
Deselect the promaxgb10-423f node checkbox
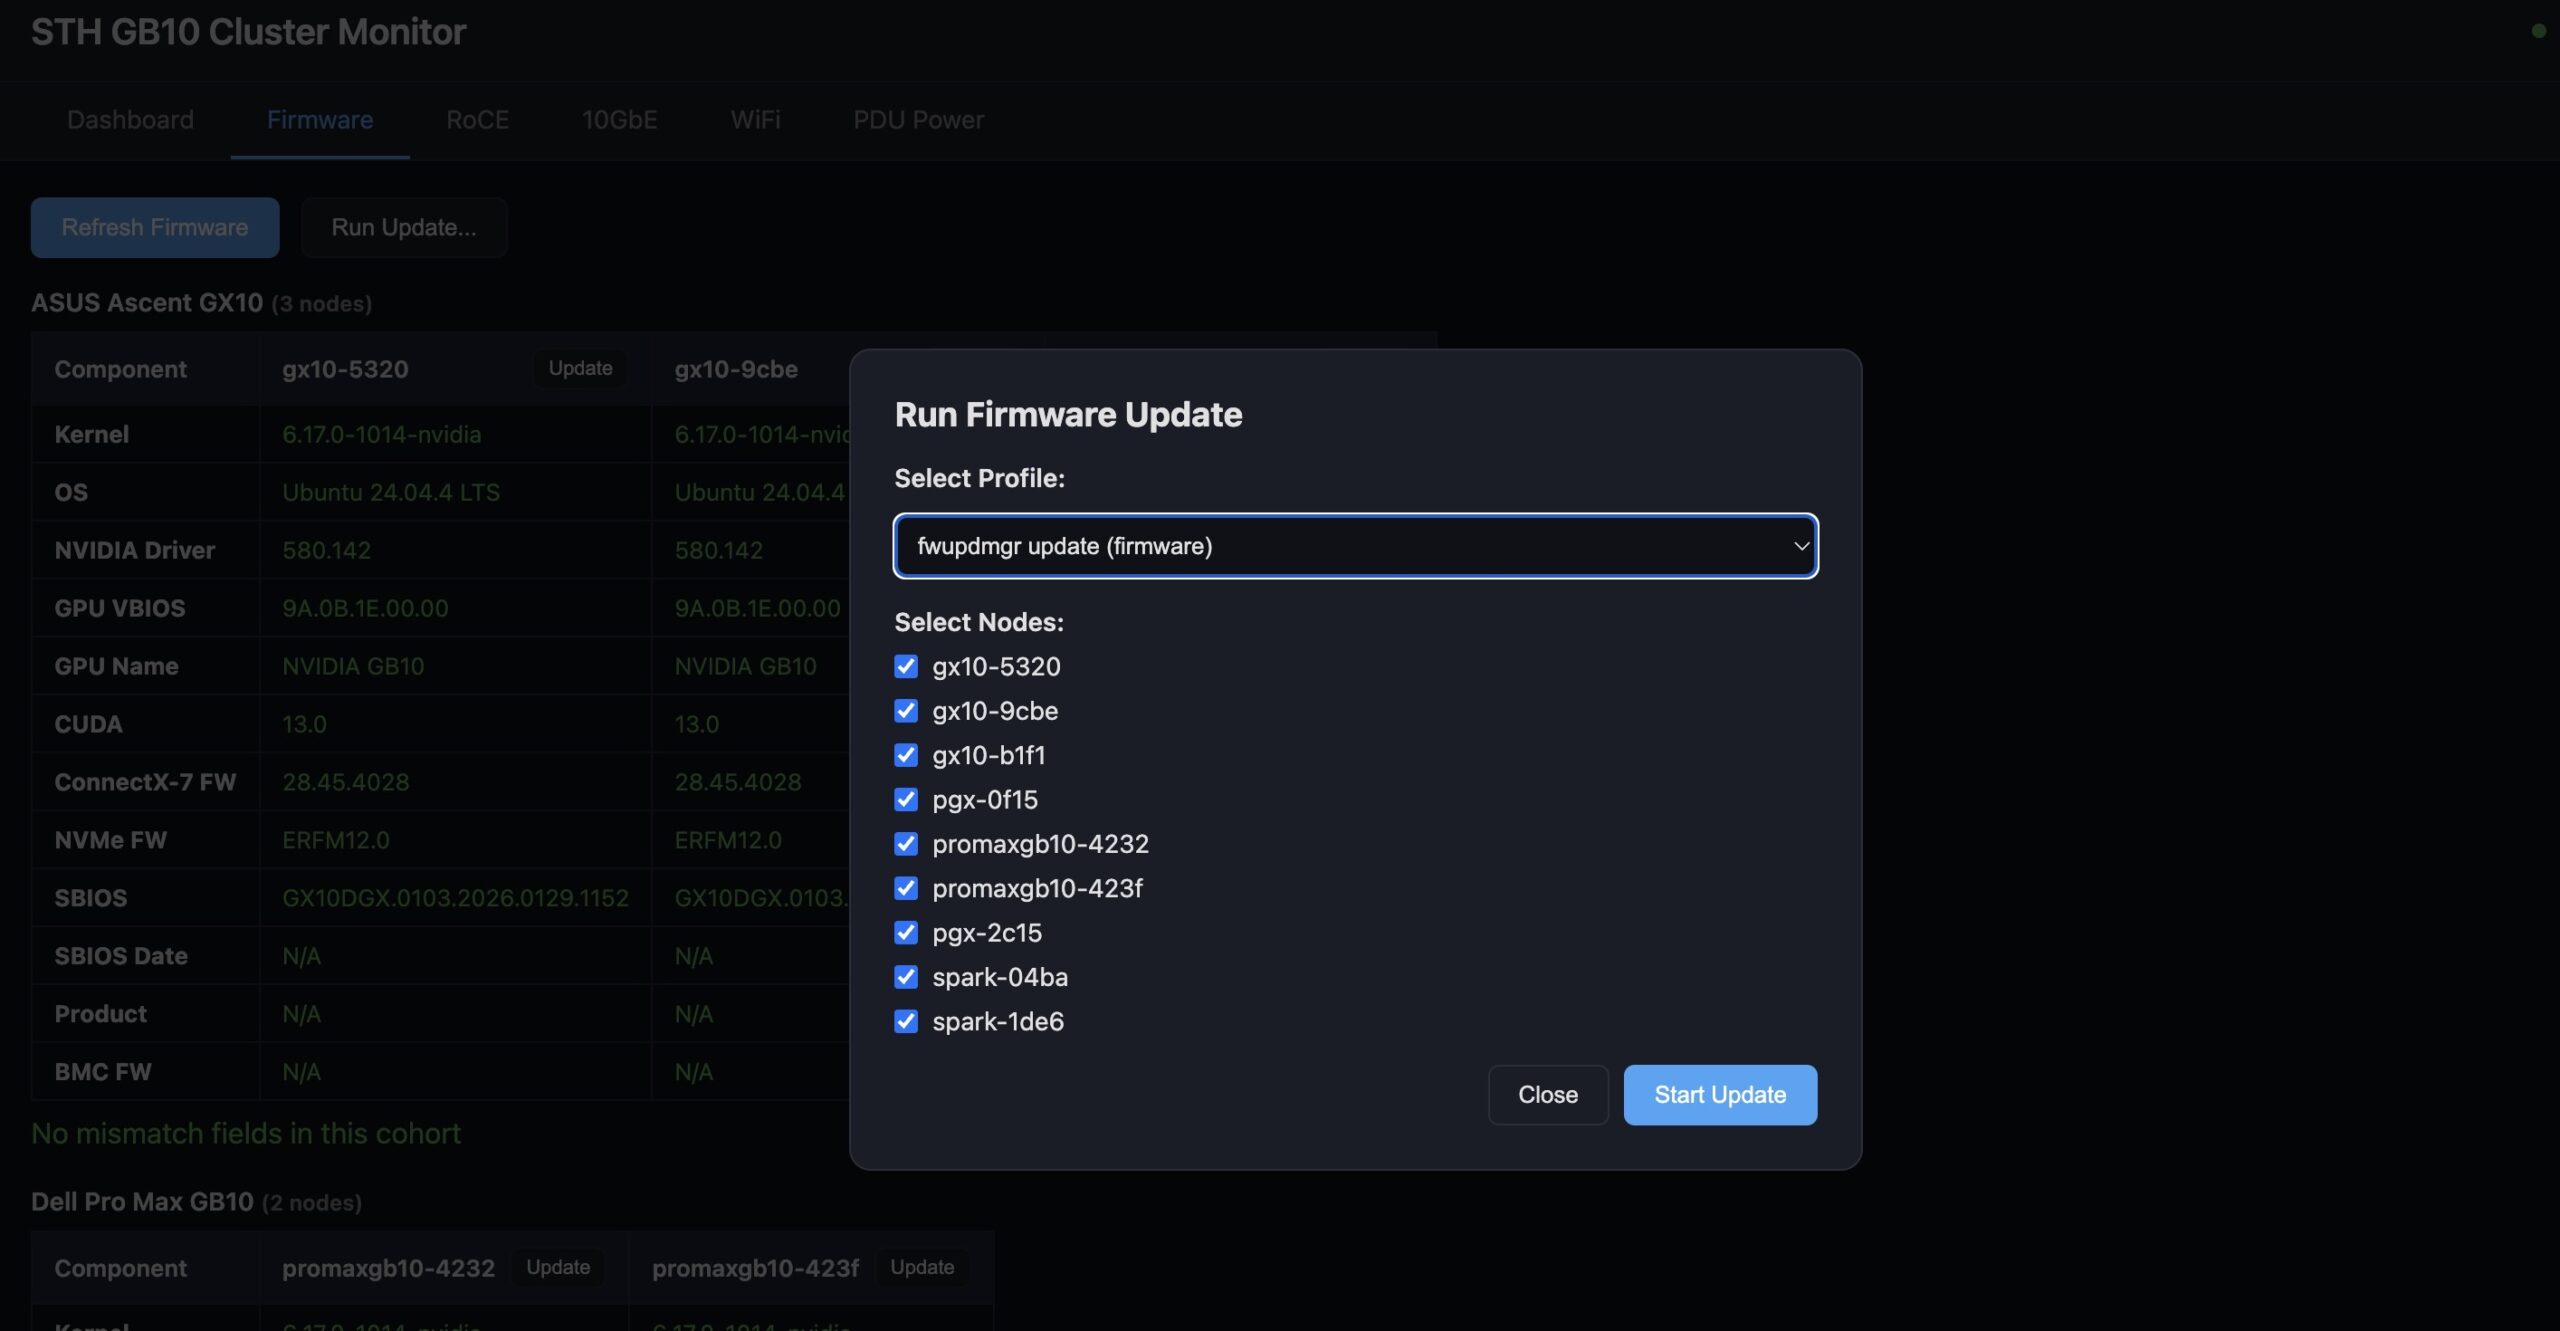[x=905, y=888]
